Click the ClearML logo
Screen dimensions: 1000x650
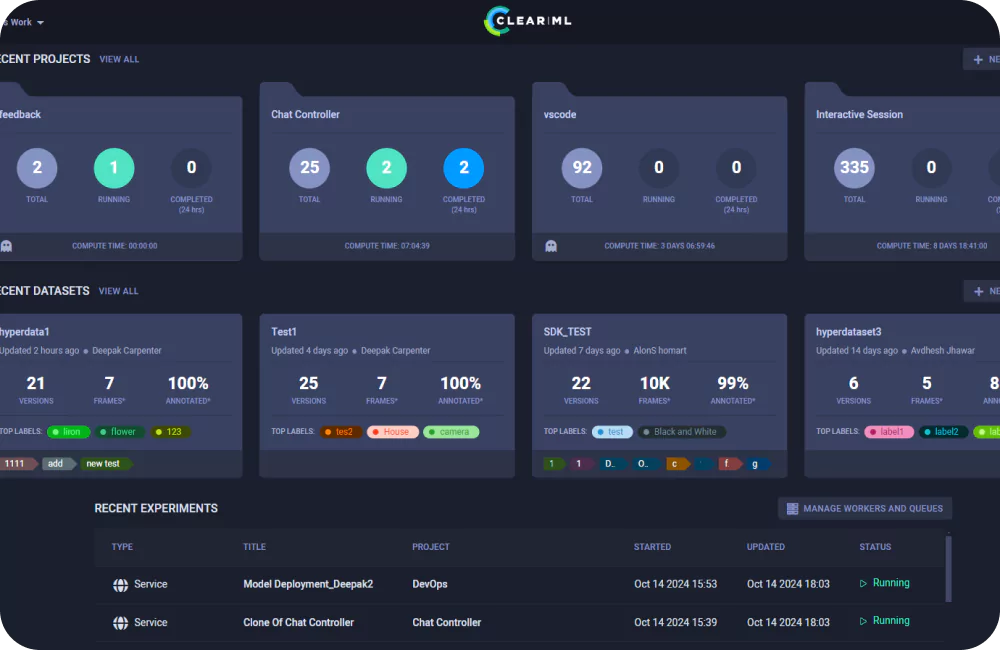click(528, 21)
